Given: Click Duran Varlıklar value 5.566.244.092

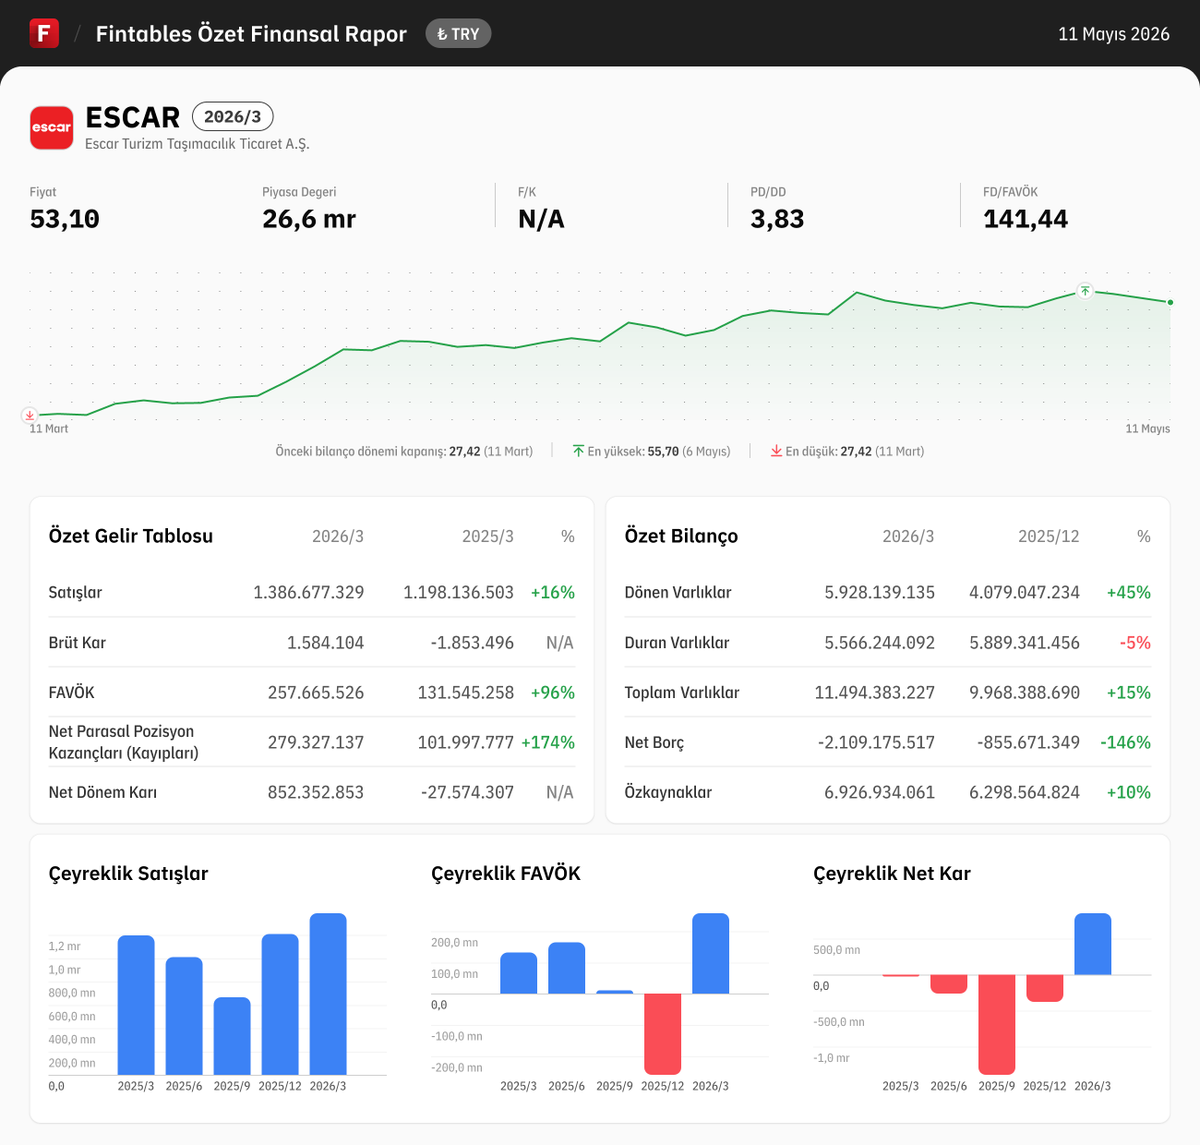Looking at the screenshot, I should point(880,642).
